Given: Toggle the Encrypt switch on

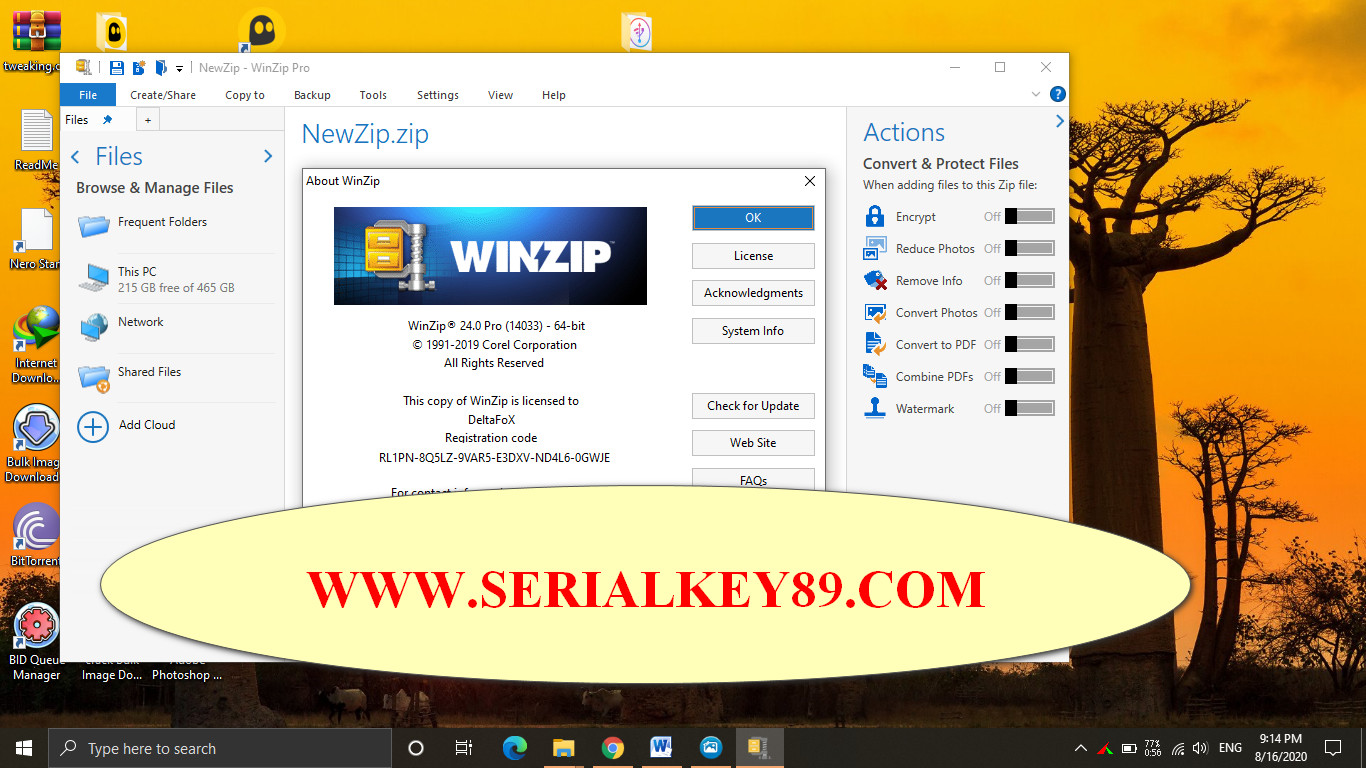Looking at the screenshot, I should pyautogui.click(x=1029, y=216).
